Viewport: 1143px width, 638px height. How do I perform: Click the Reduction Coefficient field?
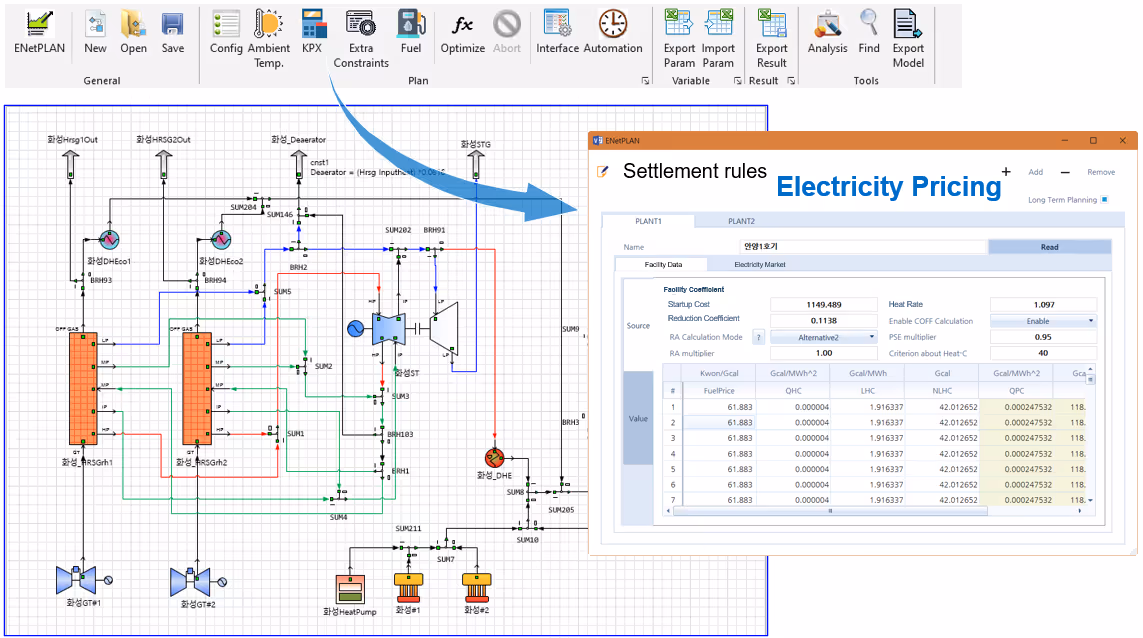click(x=824, y=321)
